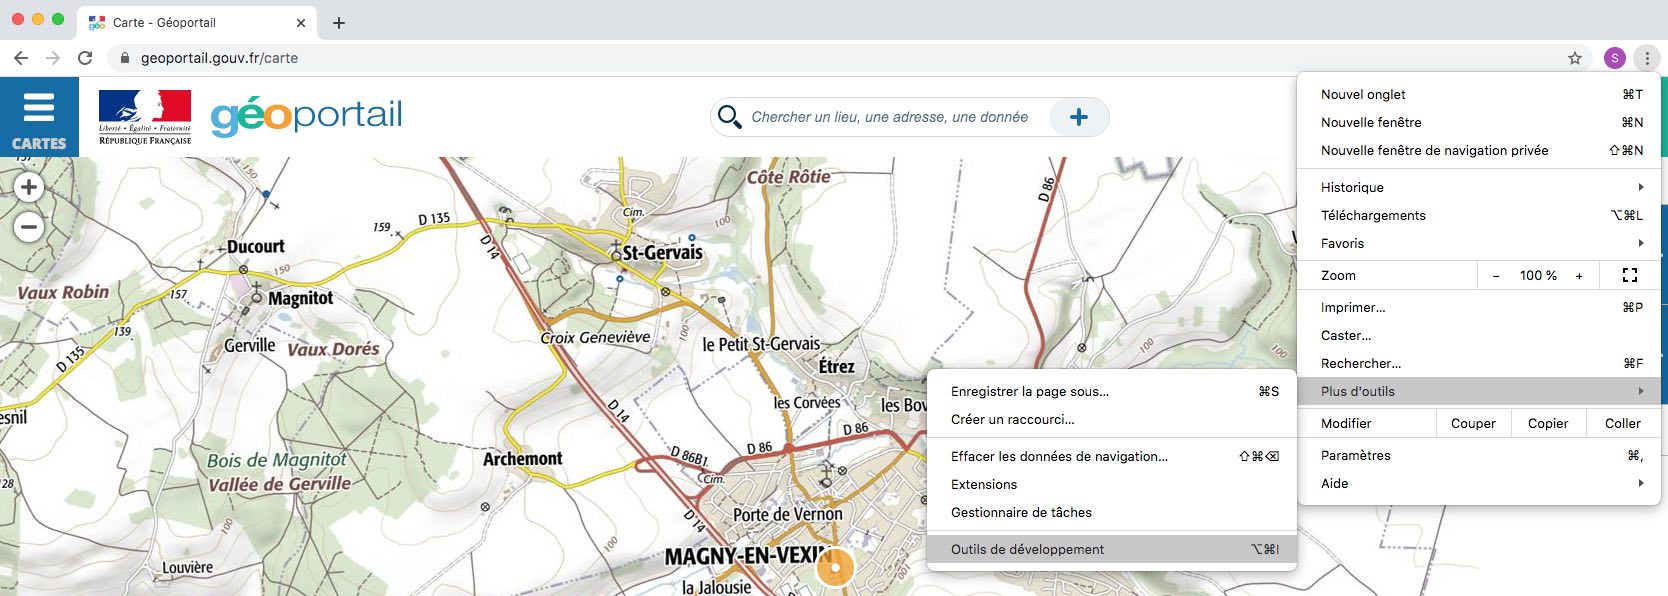Close the Chrome three-dot menu button

(1647, 58)
